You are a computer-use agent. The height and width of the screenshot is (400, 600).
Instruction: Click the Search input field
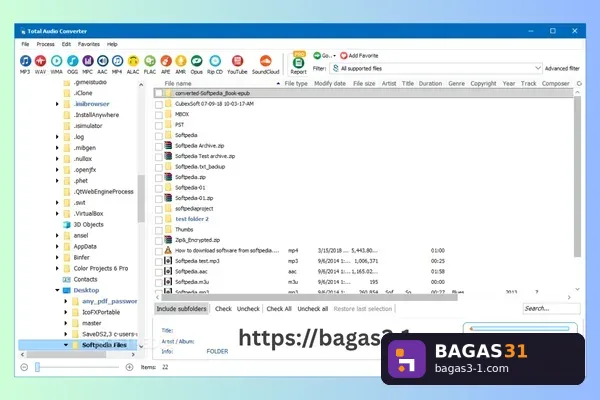point(551,309)
